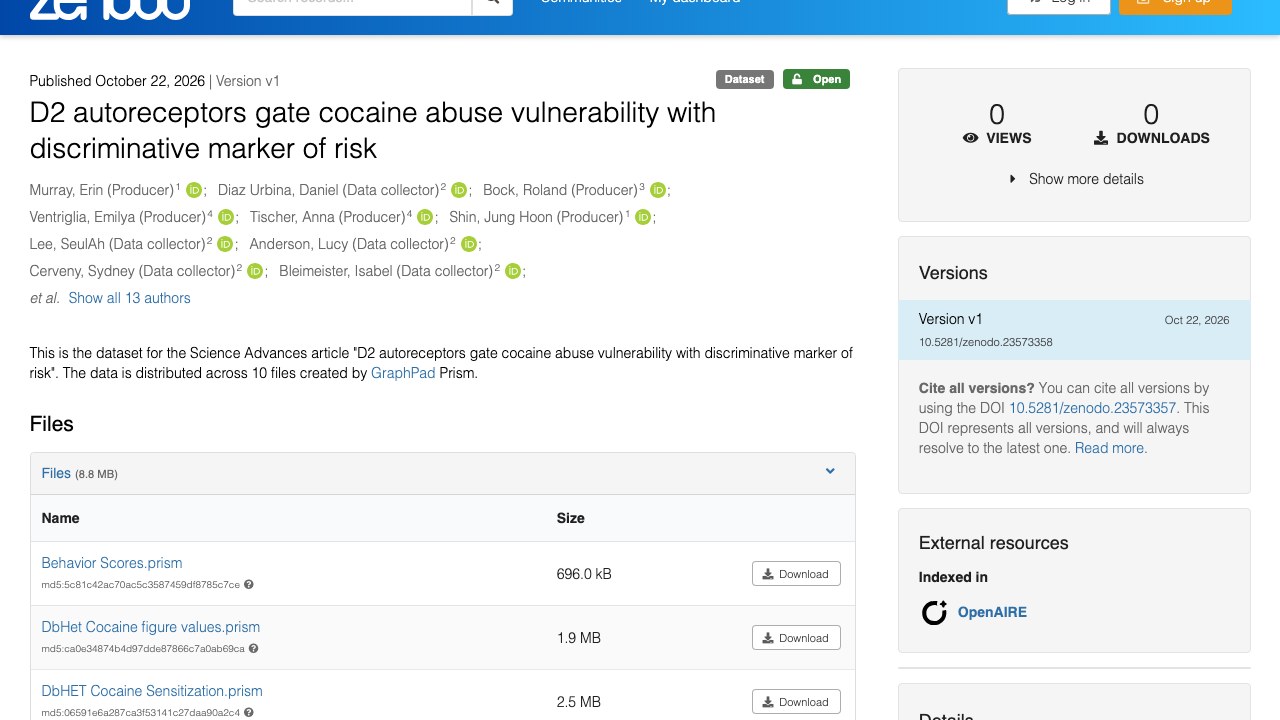Open the ORCID icon for Shin, Jung Hoon
The width and height of the screenshot is (1280, 720).
tap(643, 217)
